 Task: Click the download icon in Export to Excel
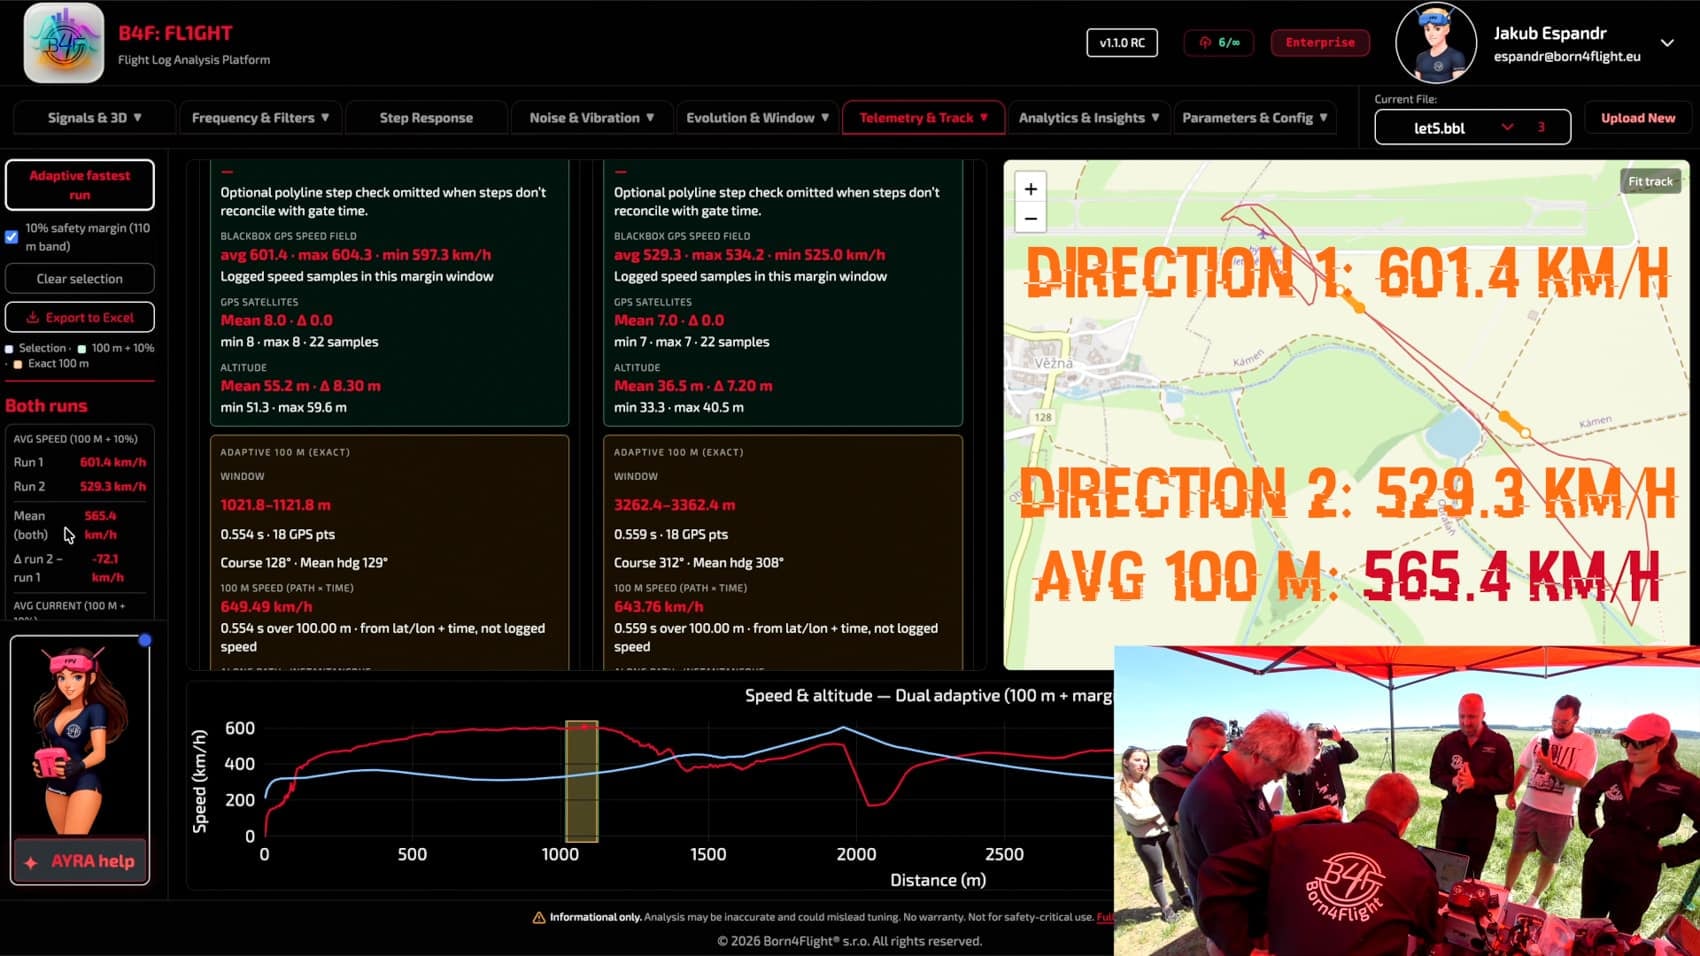point(33,318)
